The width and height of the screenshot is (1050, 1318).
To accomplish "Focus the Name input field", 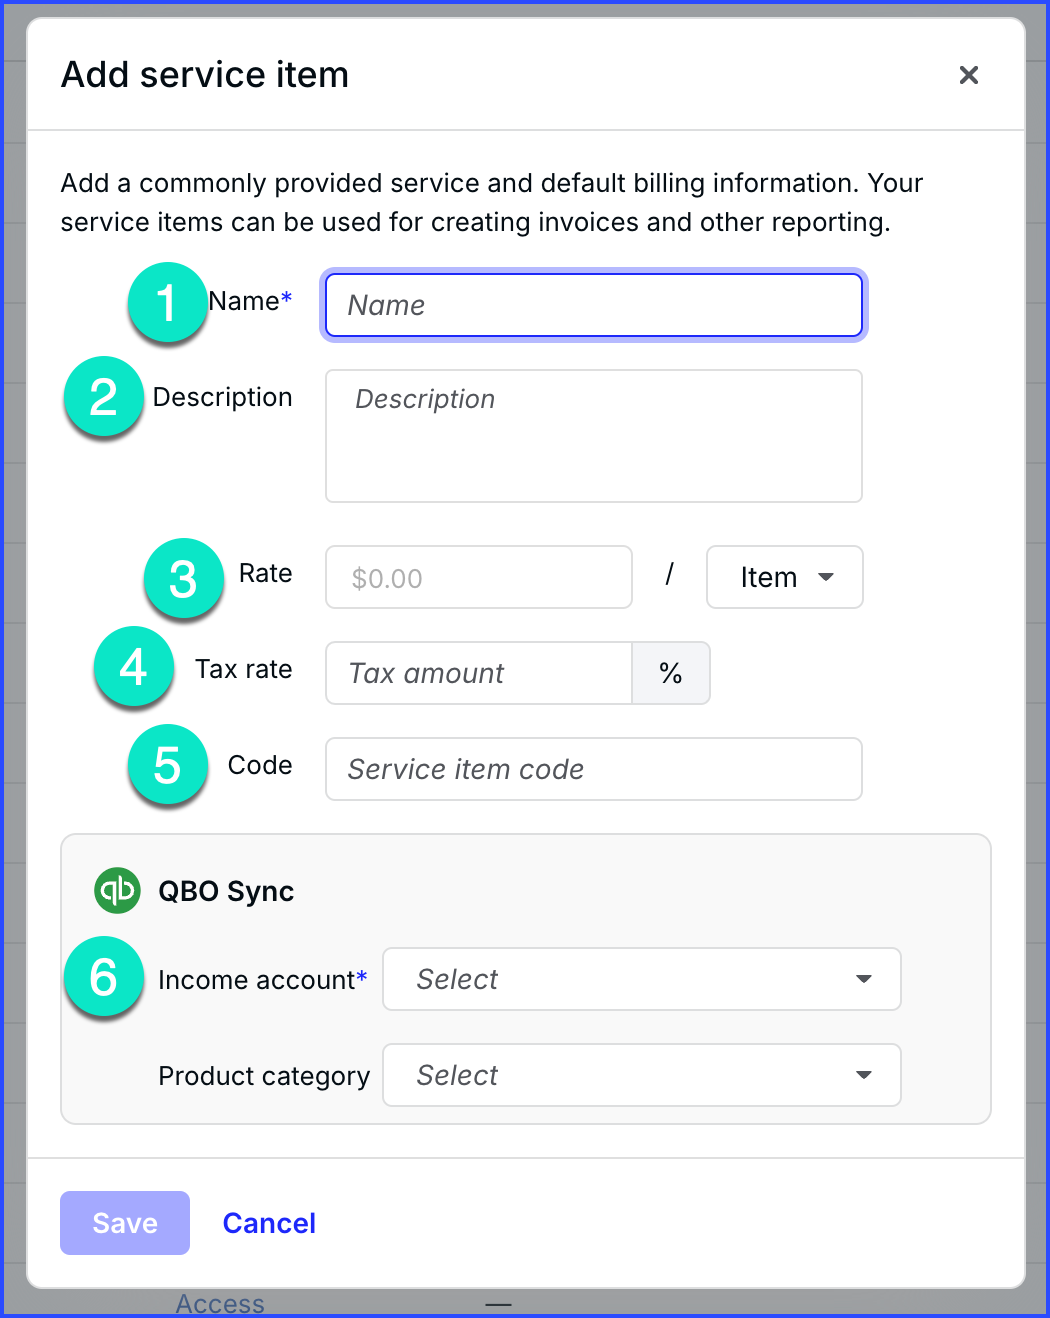I will point(593,305).
